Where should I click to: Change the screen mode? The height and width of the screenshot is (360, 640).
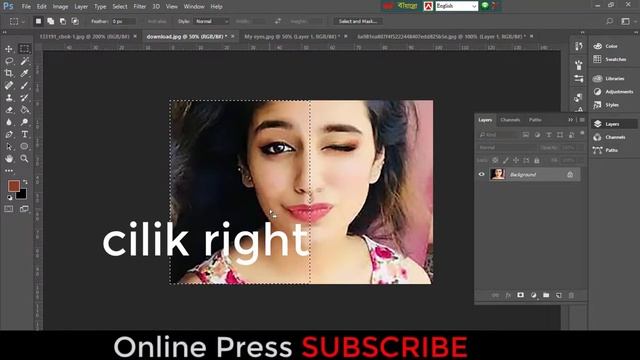[x=24, y=209]
